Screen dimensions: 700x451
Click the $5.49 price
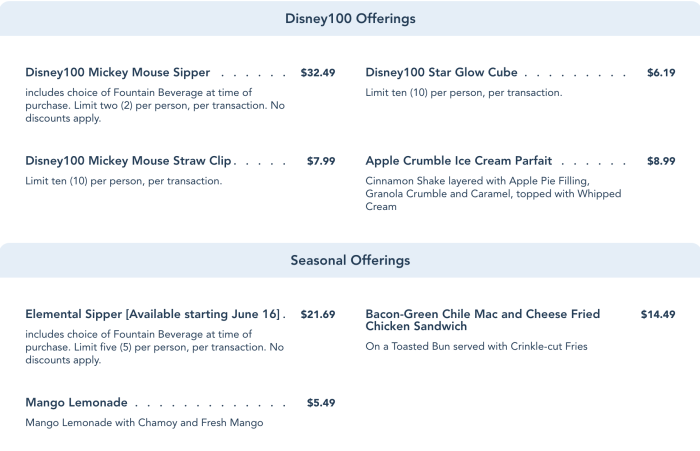point(321,403)
